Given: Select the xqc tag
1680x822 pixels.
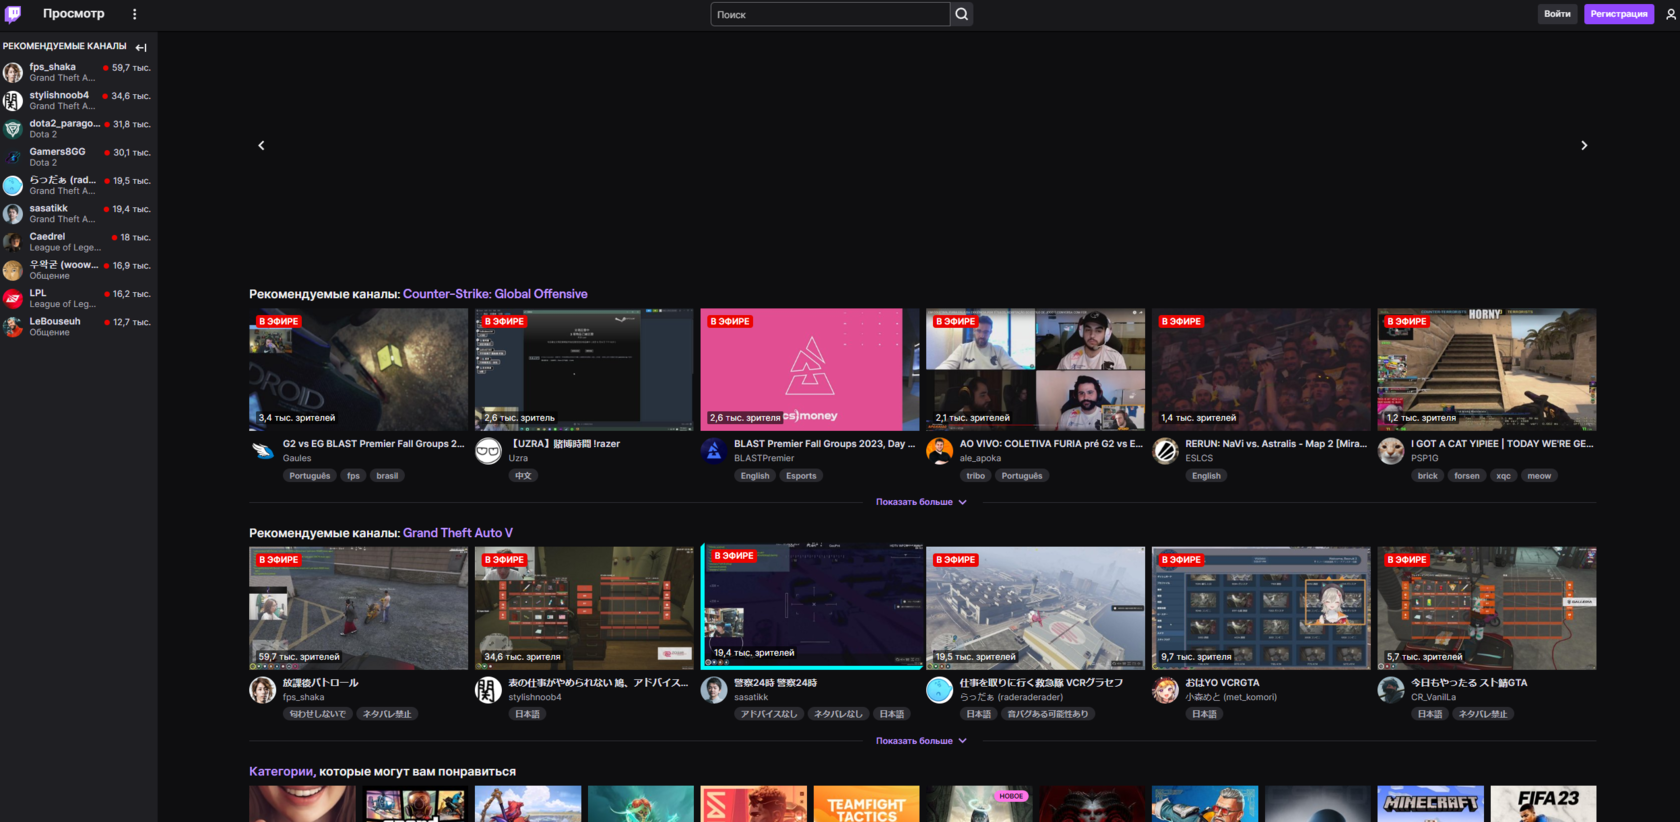Looking at the screenshot, I should 1503,476.
